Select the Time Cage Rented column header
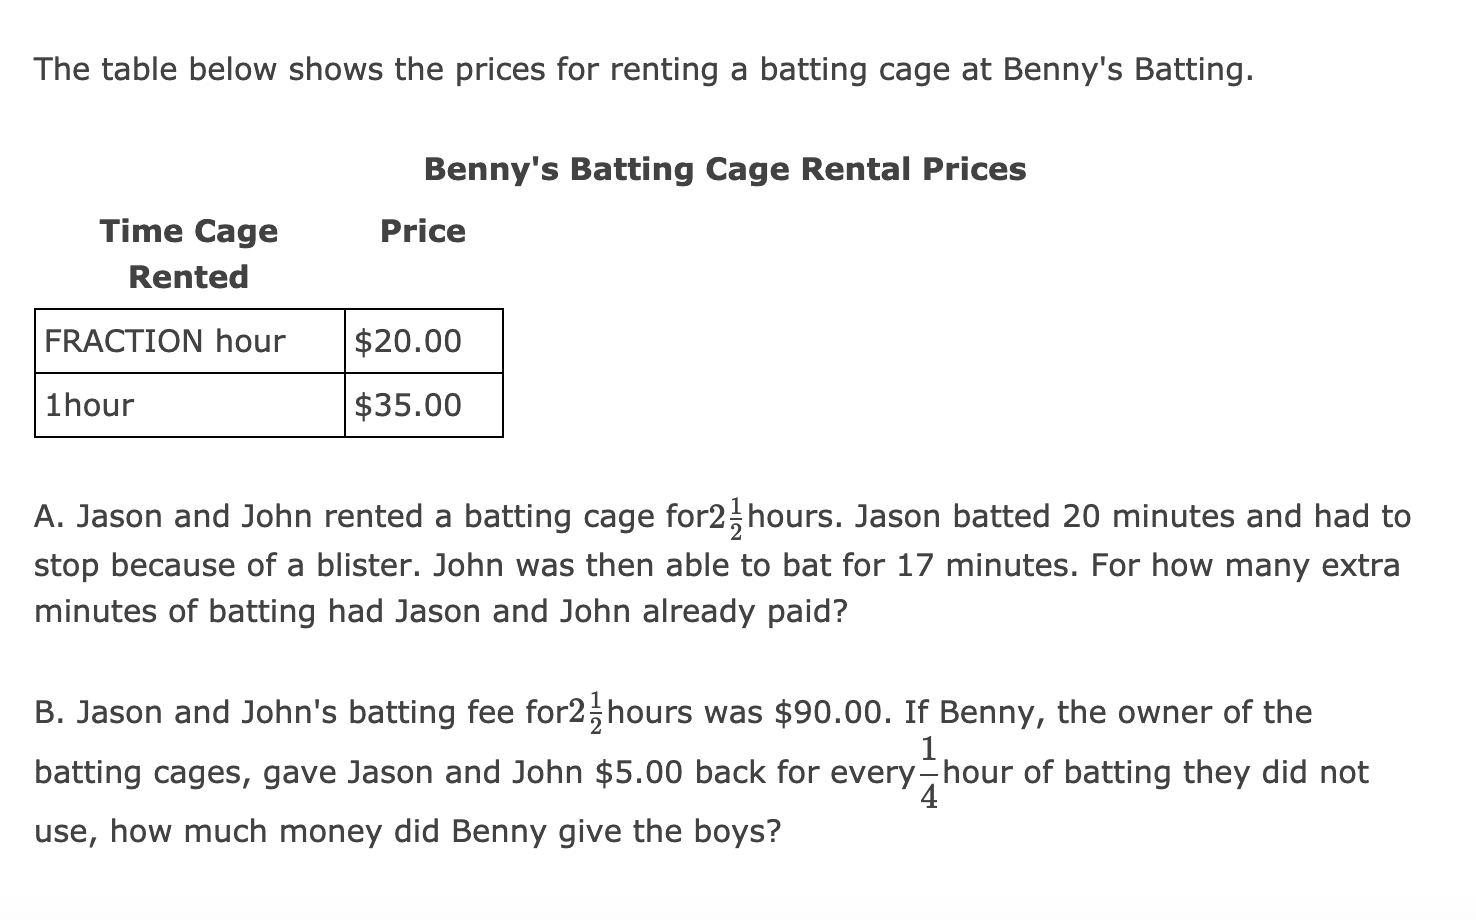1476x920 pixels. coord(189,254)
